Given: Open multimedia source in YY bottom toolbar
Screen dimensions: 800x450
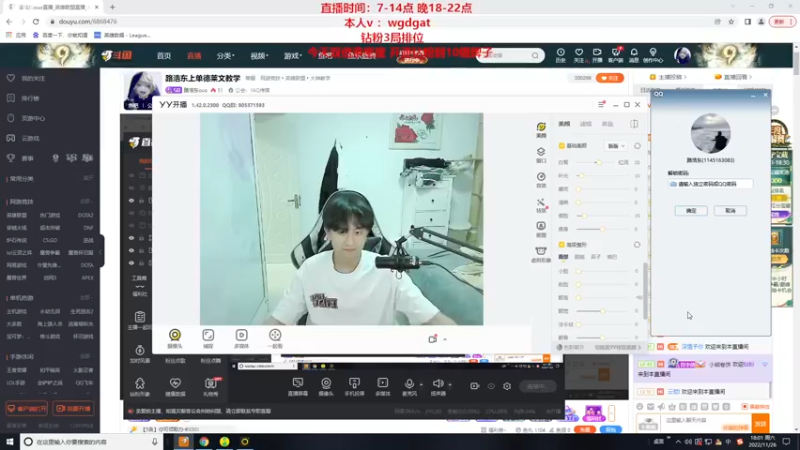Looking at the screenshot, I should pyautogui.click(x=241, y=335).
